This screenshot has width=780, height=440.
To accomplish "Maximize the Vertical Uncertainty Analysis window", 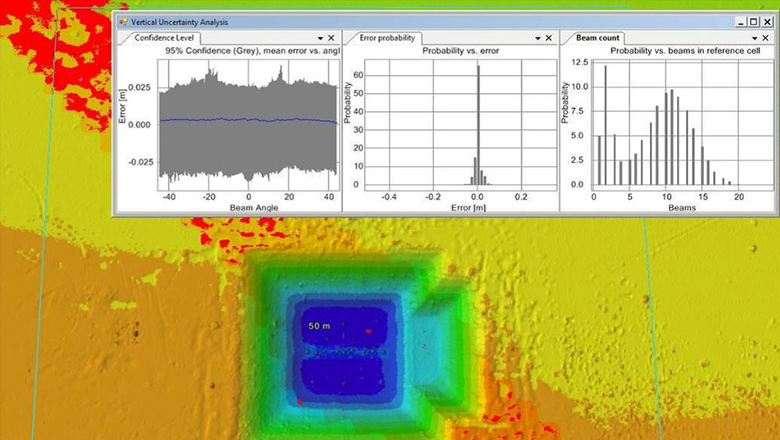I will [754, 22].
